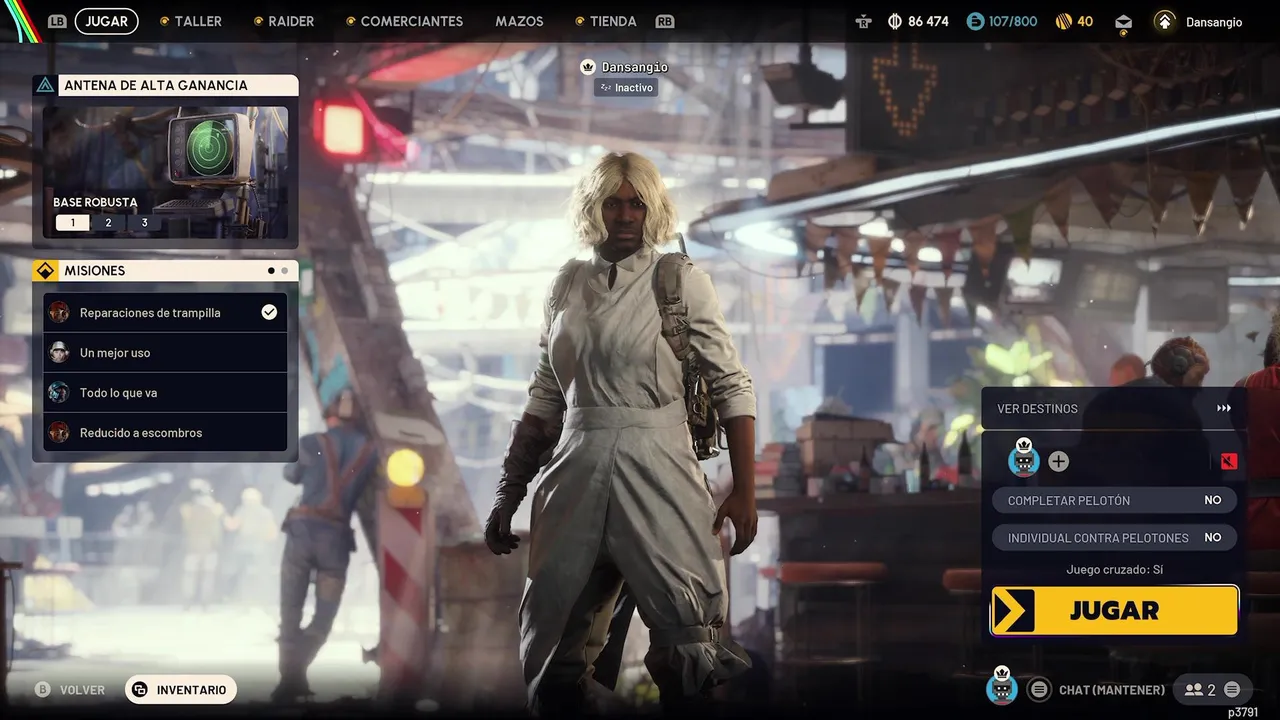Open mission Reducido a escombros
1280x720 pixels.
click(166, 432)
